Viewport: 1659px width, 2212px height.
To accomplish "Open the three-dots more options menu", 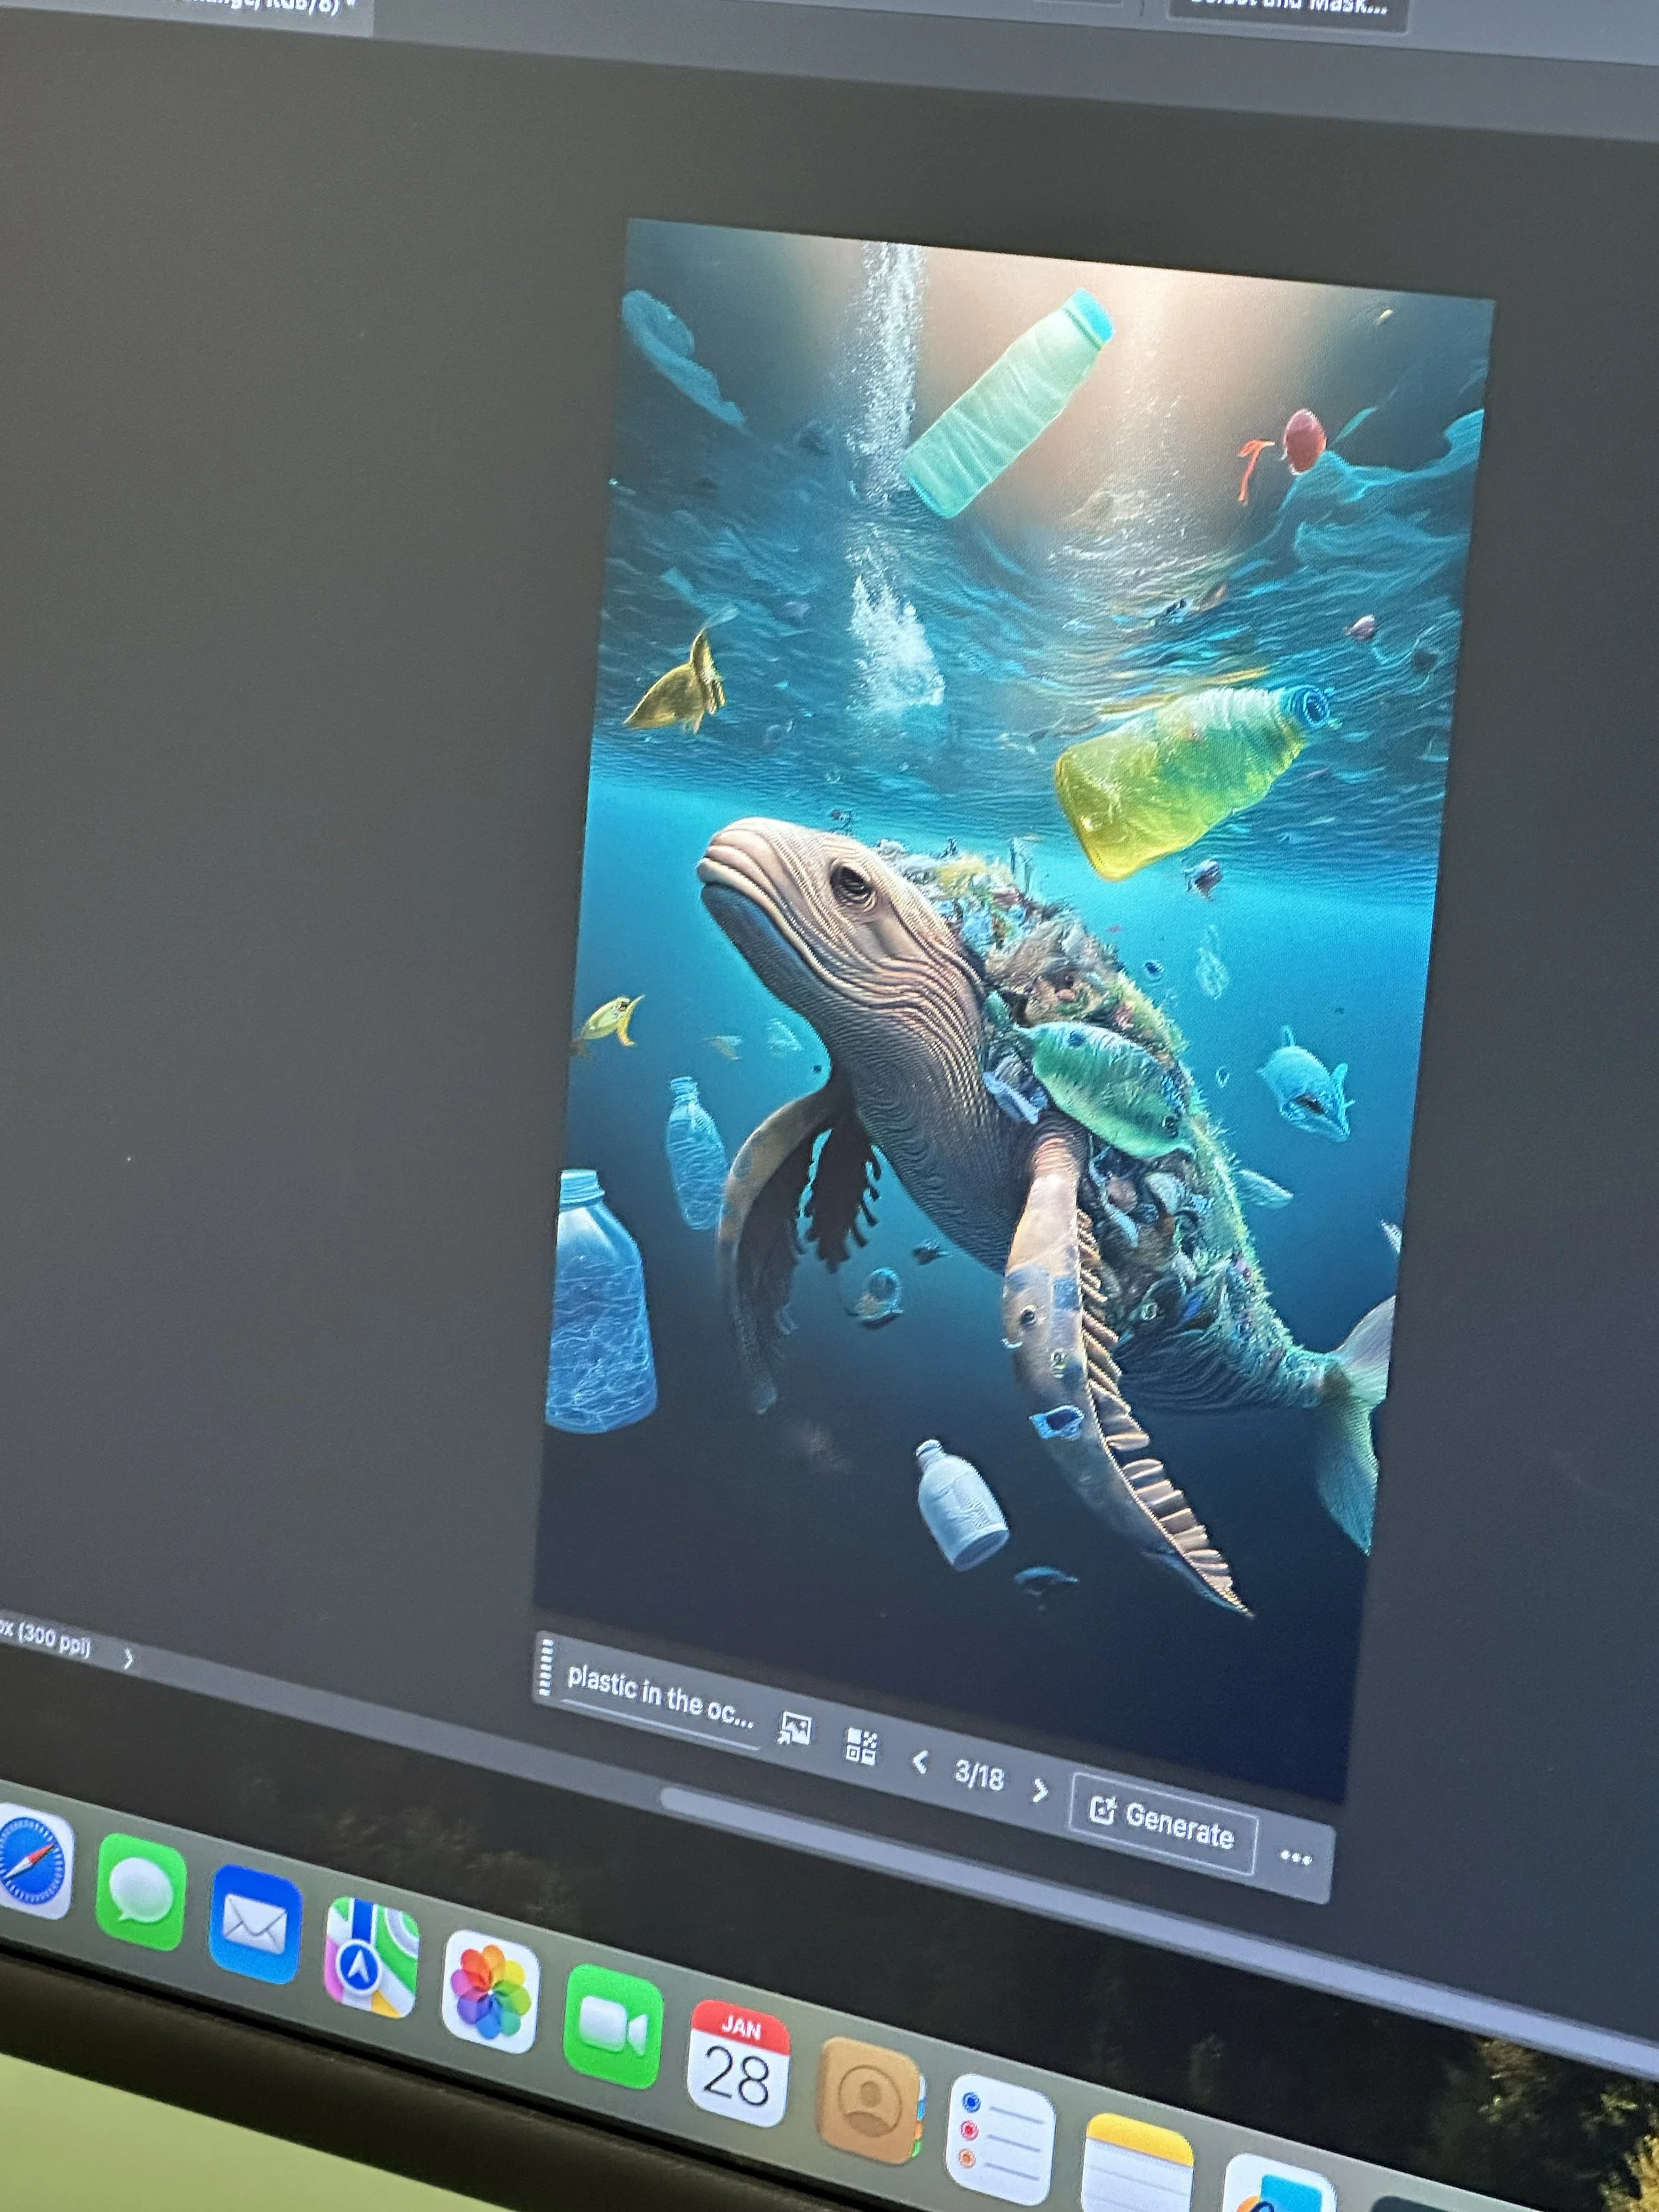I will 1295,1857.
